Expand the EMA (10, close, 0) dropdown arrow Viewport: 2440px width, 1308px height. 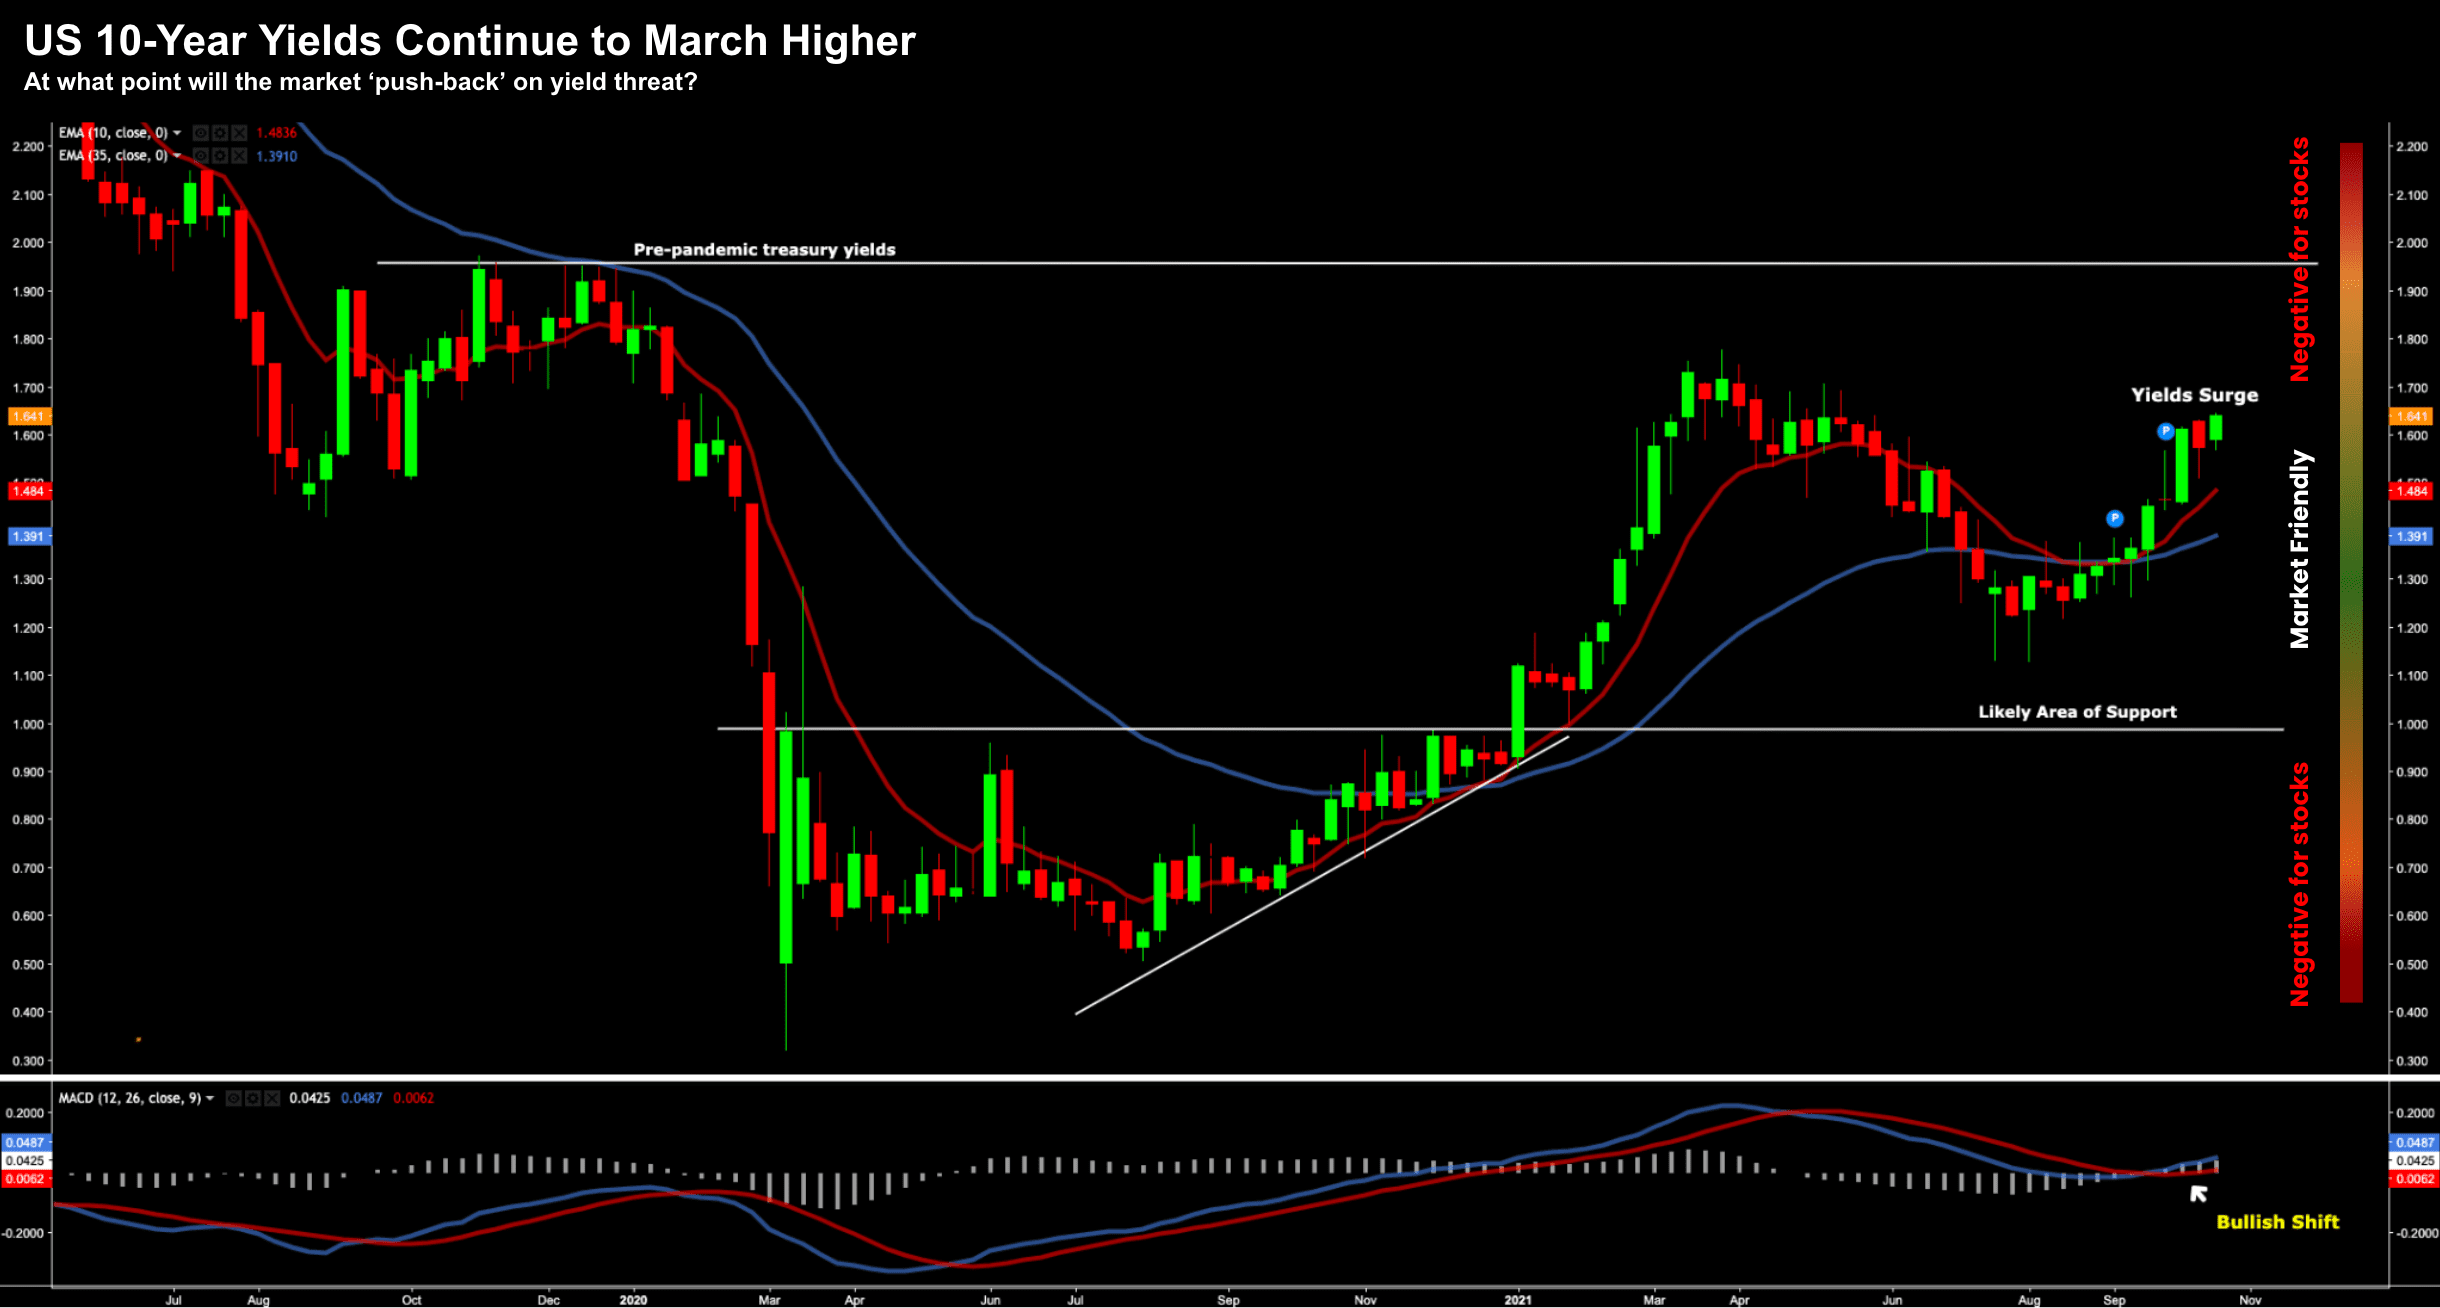point(177,133)
